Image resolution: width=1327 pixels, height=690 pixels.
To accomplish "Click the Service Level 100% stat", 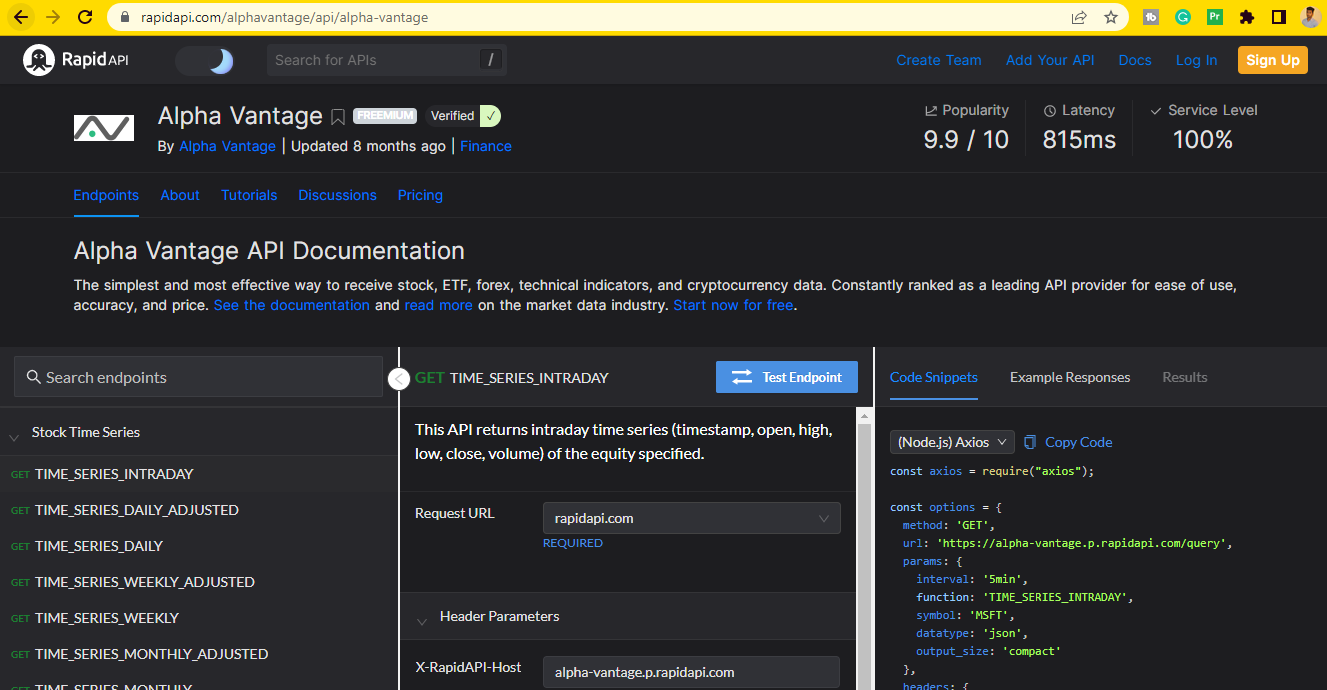I will coord(1203,127).
